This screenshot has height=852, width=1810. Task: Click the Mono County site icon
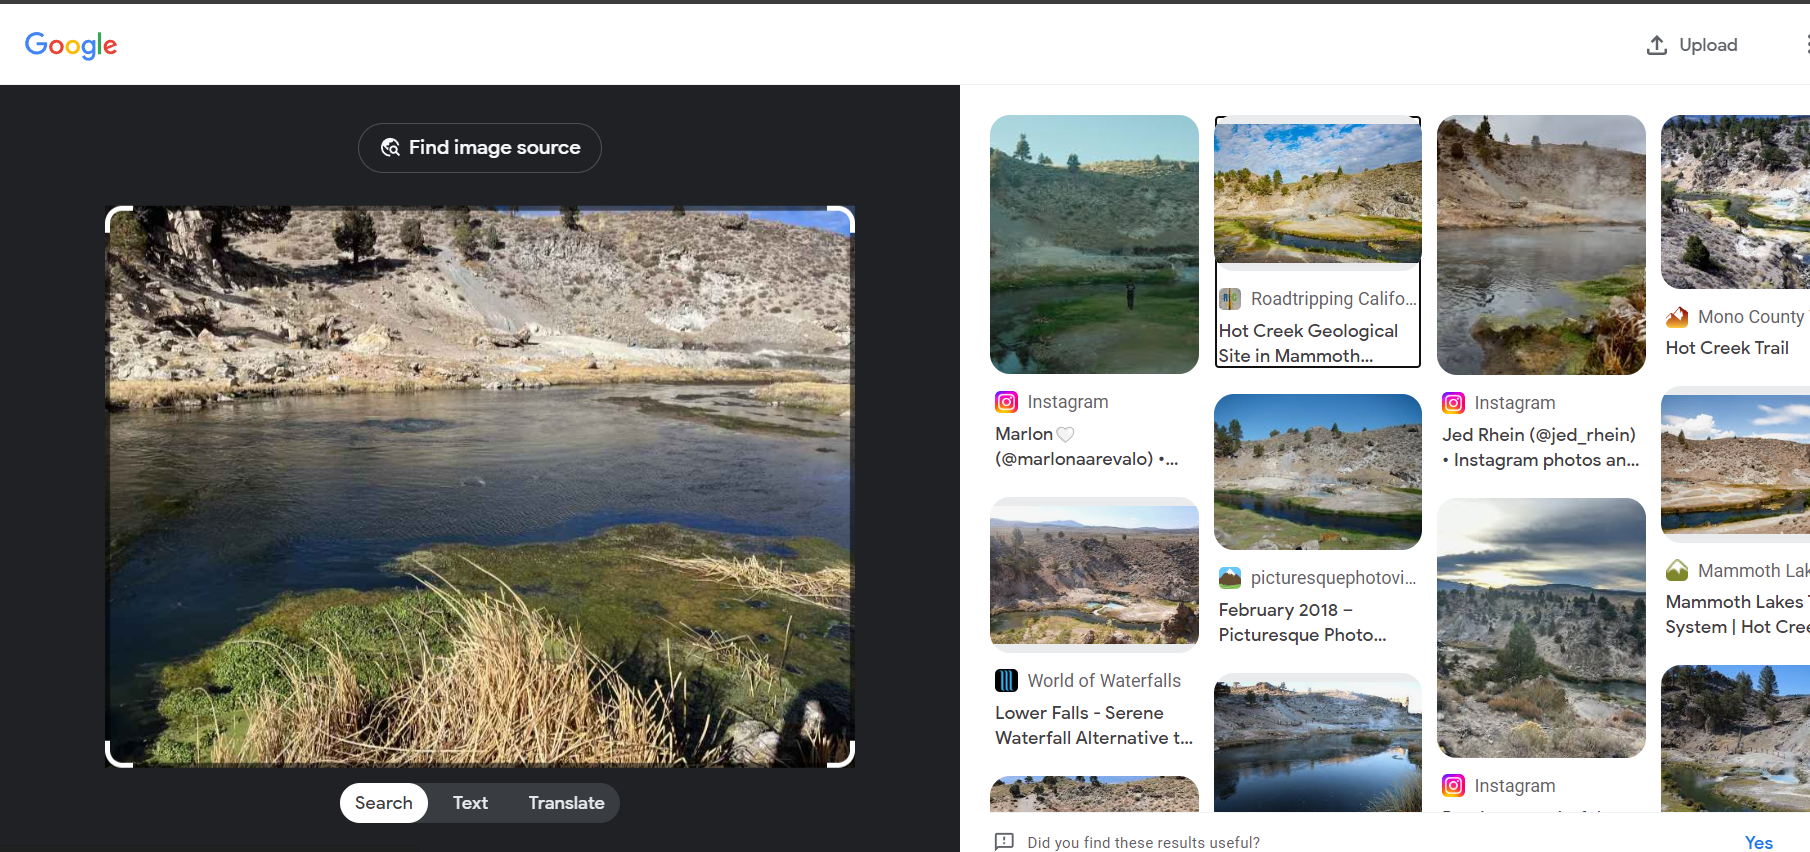pyautogui.click(x=1677, y=317)
